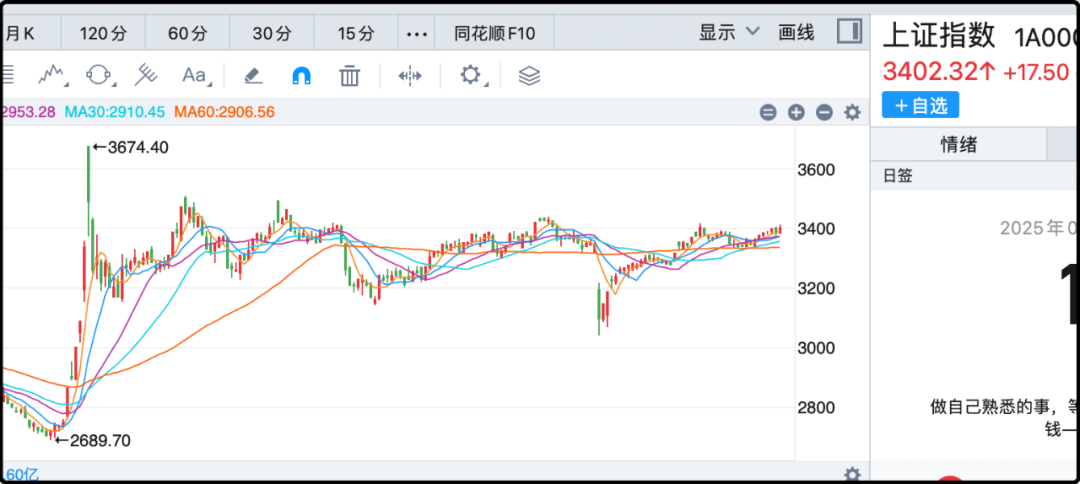Open the 情绪 tab in side panel
Image resolution: width=1080 pixels, height=484 pixels.
click(958, 145)
